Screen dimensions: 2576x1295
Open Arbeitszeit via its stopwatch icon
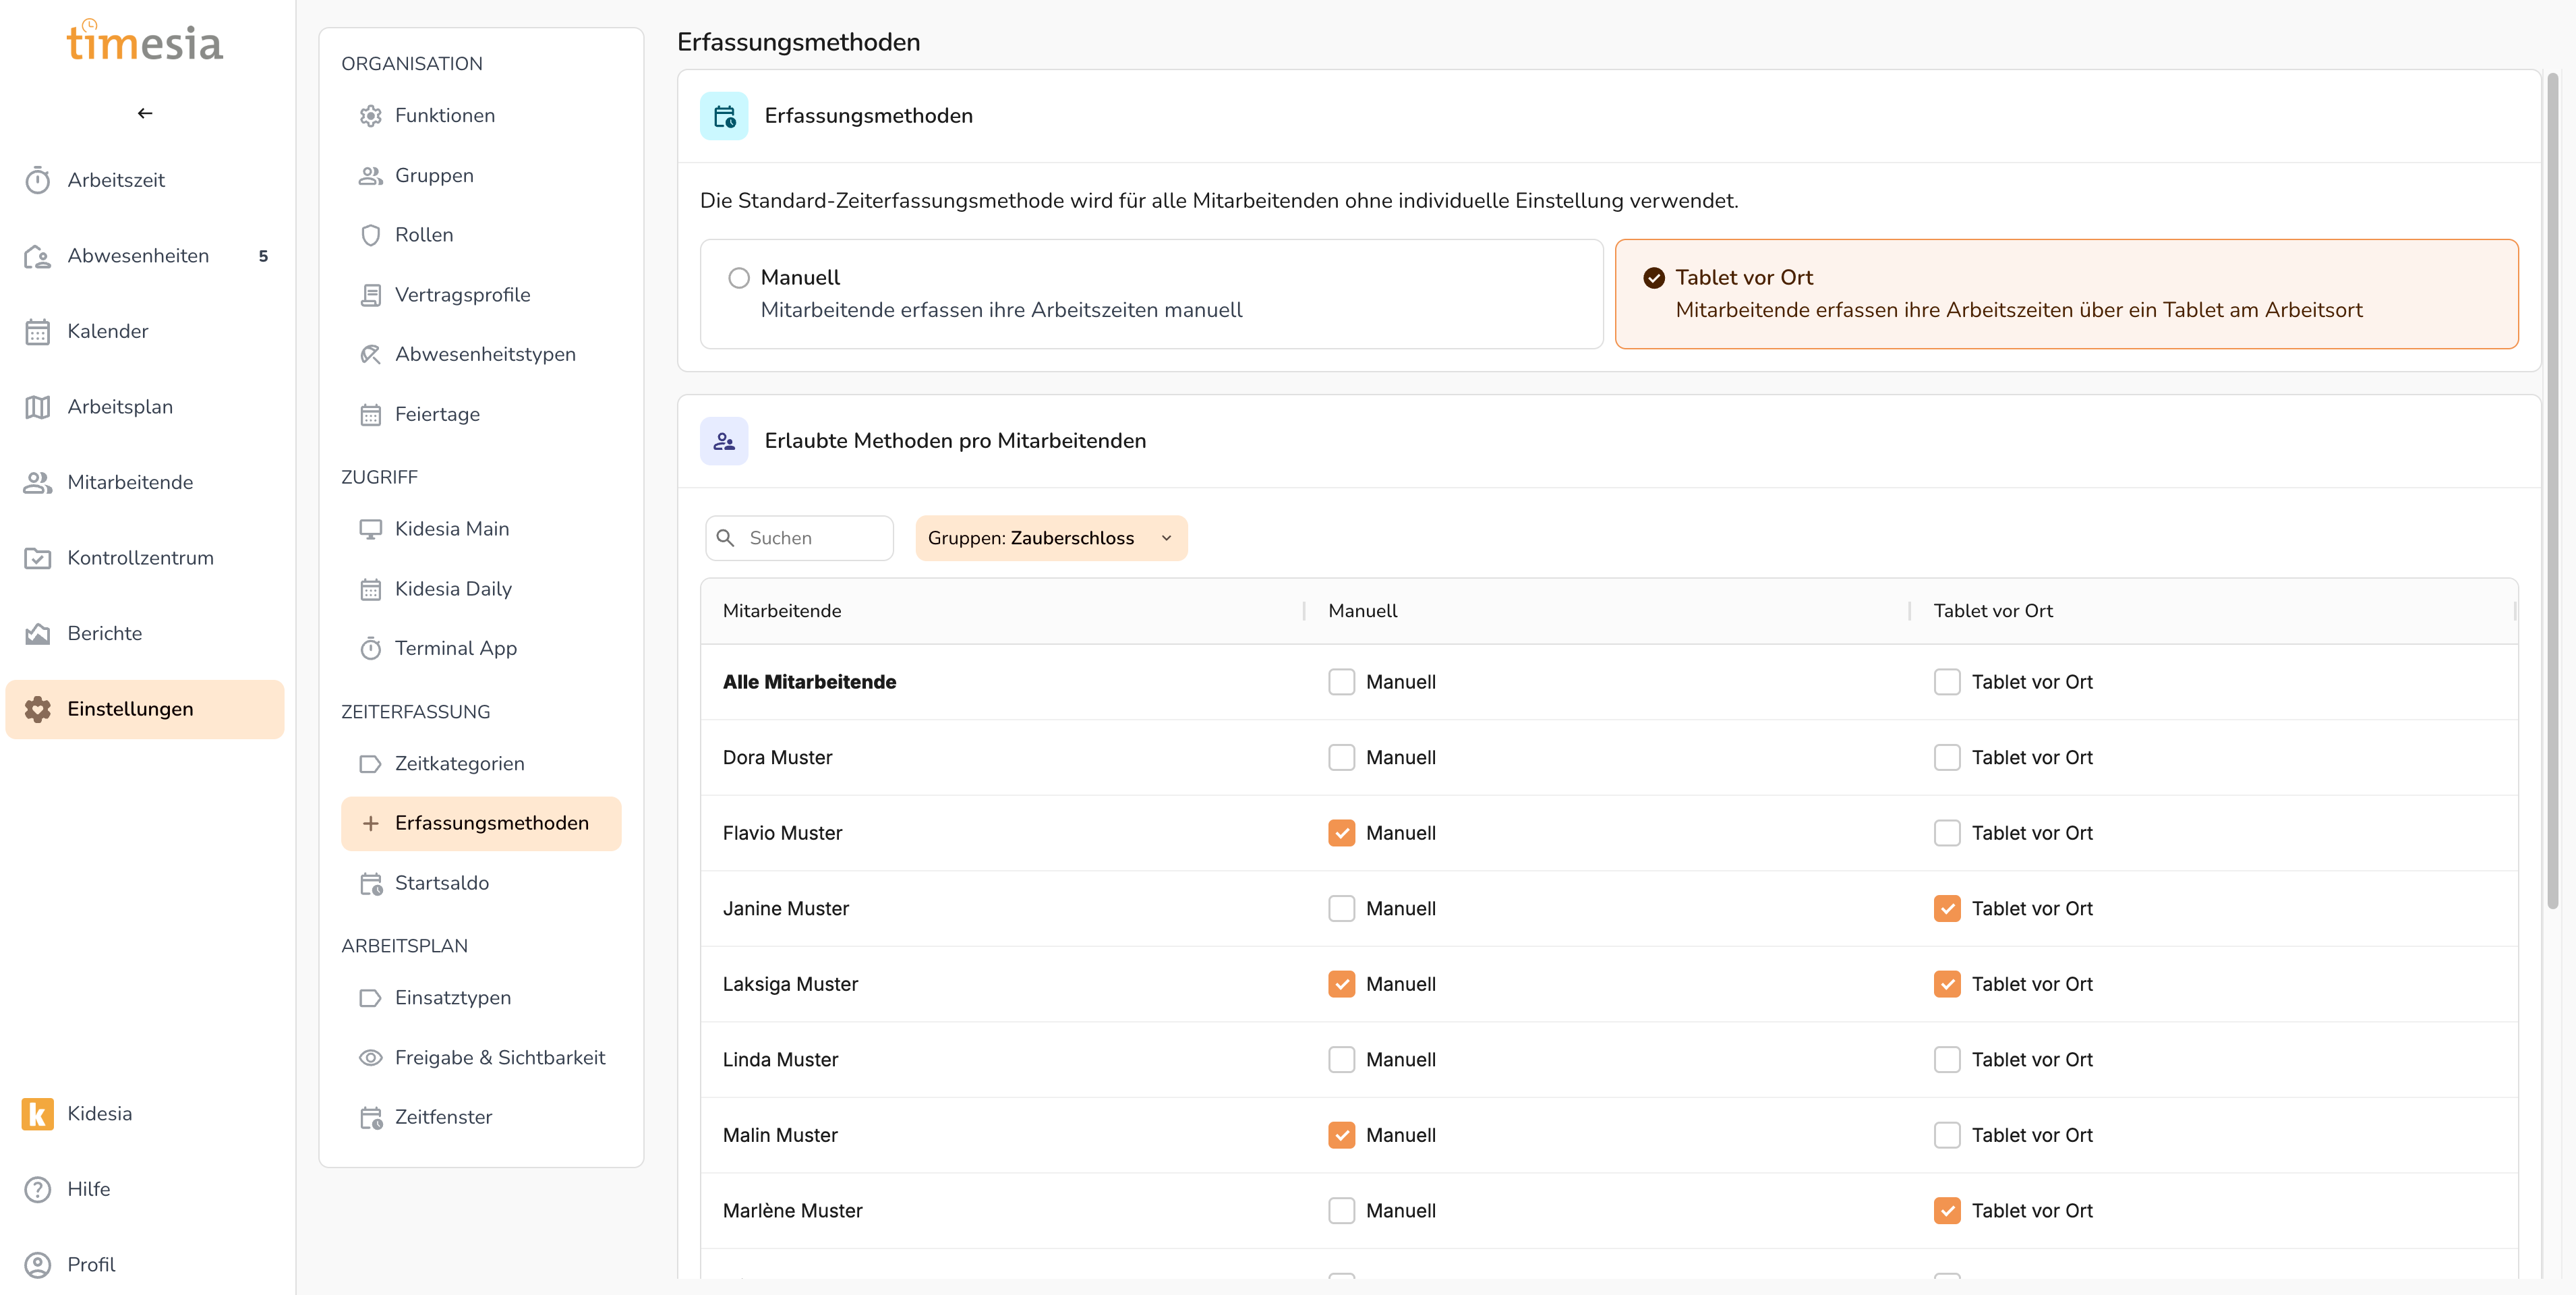pyautogui.click(x=37, y=180)
